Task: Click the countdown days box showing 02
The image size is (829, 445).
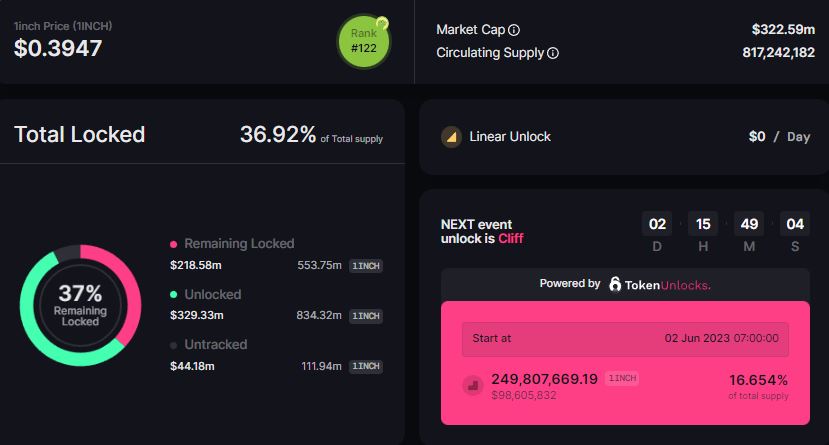Action: (657, 225)
